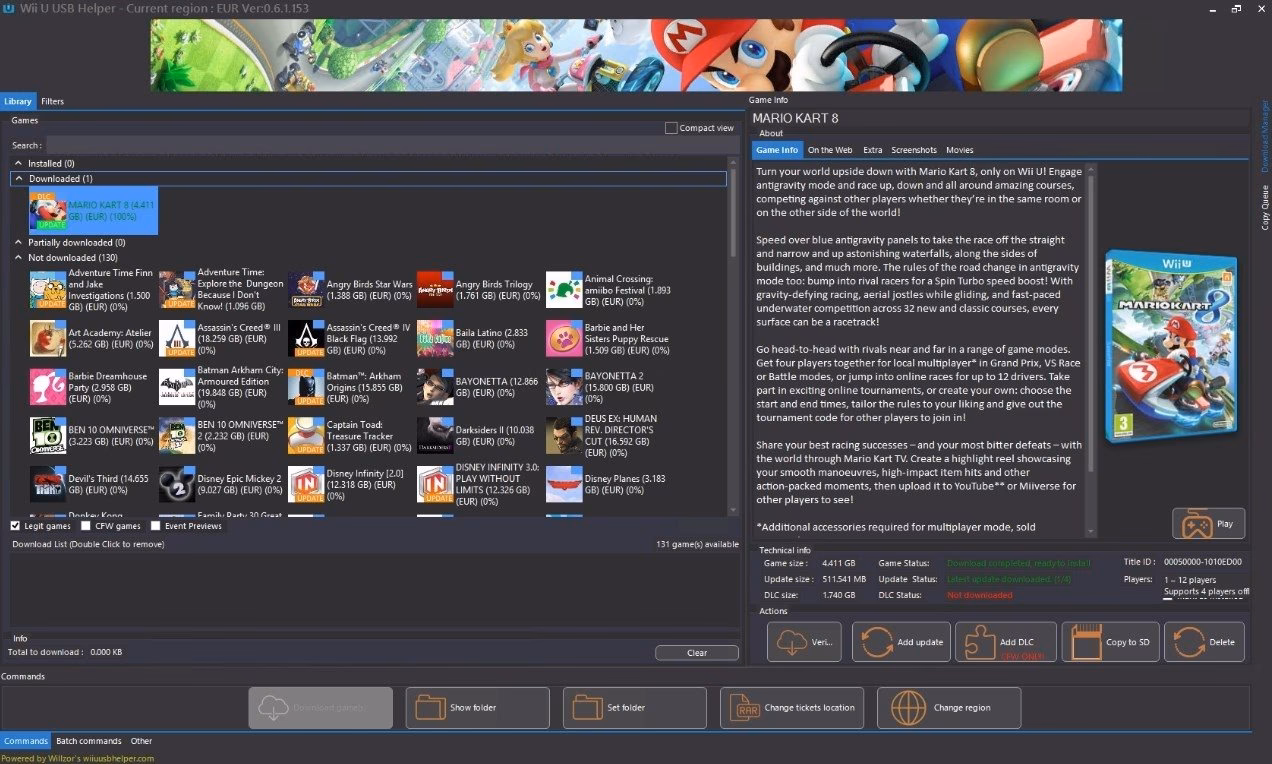Screen dimensions: 1272x764
Task: Select the Assassin's Creed III icon
Action: pyautogui.click(x=177, y=339)
